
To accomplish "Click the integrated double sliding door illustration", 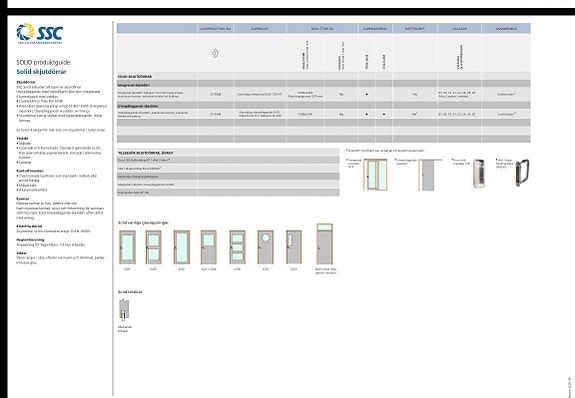I will tap(375, 175).
